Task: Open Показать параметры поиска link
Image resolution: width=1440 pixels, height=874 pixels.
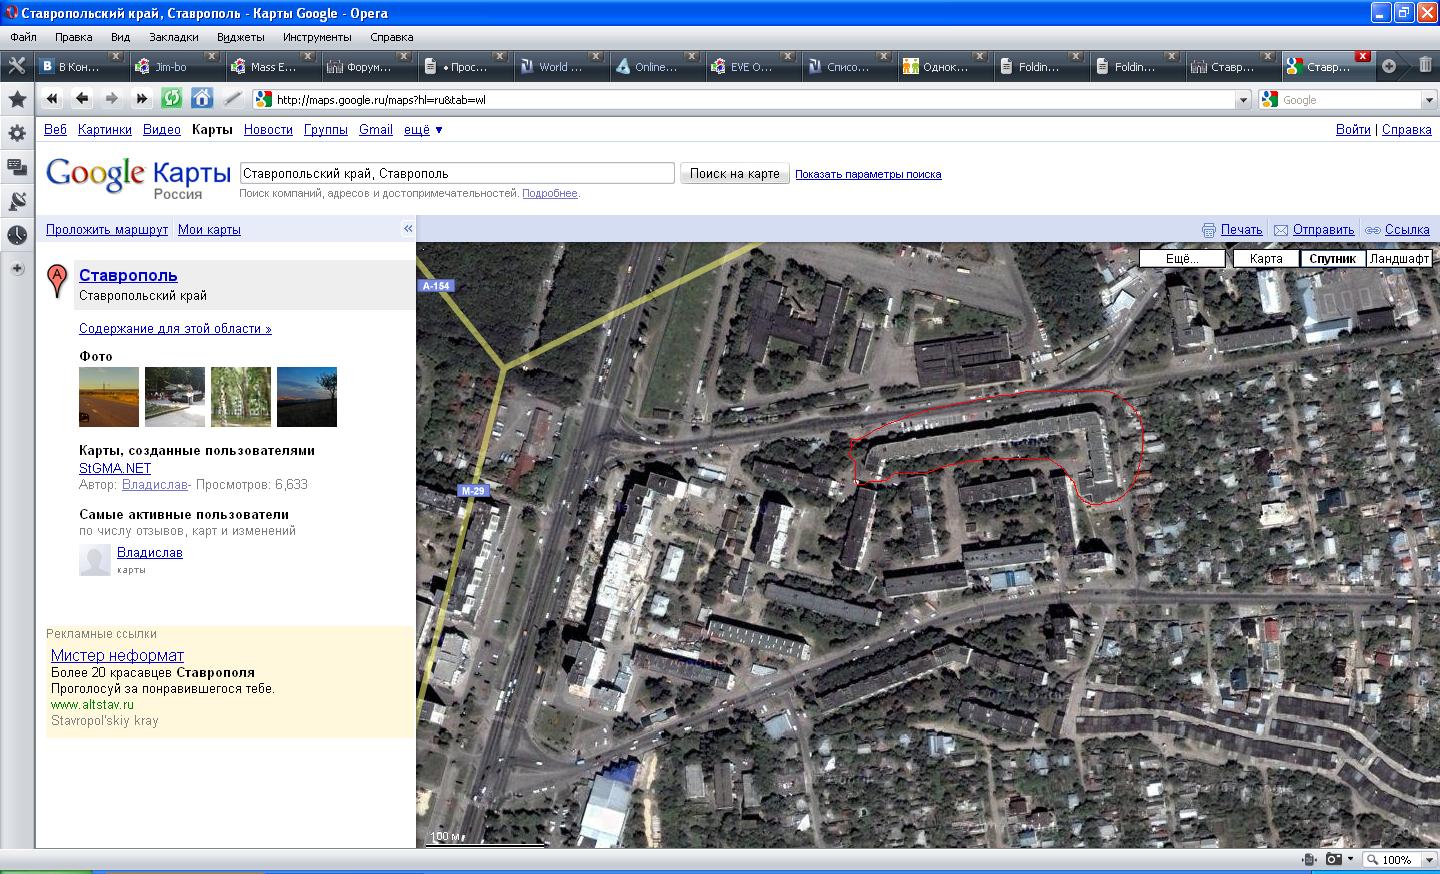Action: pos(868,174)
